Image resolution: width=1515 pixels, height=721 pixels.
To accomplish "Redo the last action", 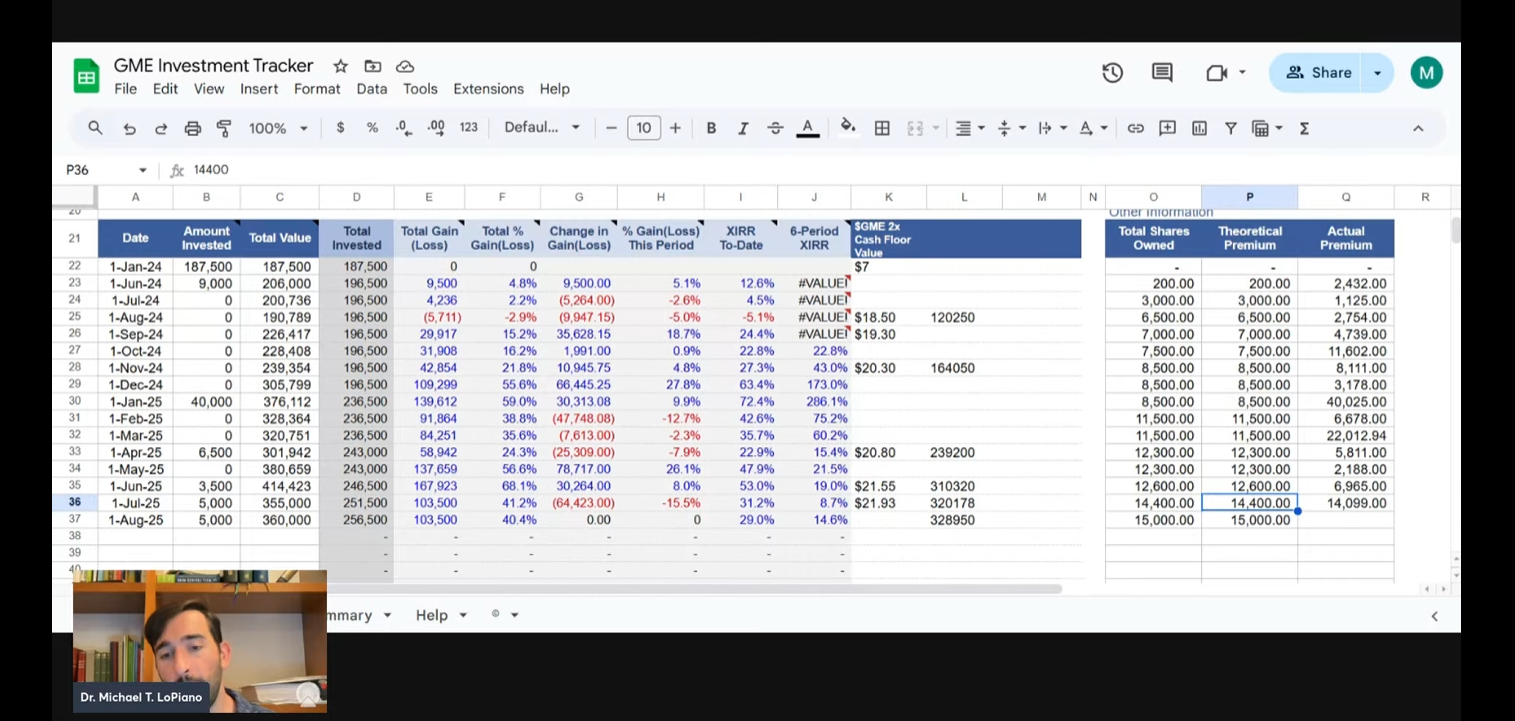I will [161, 128].
